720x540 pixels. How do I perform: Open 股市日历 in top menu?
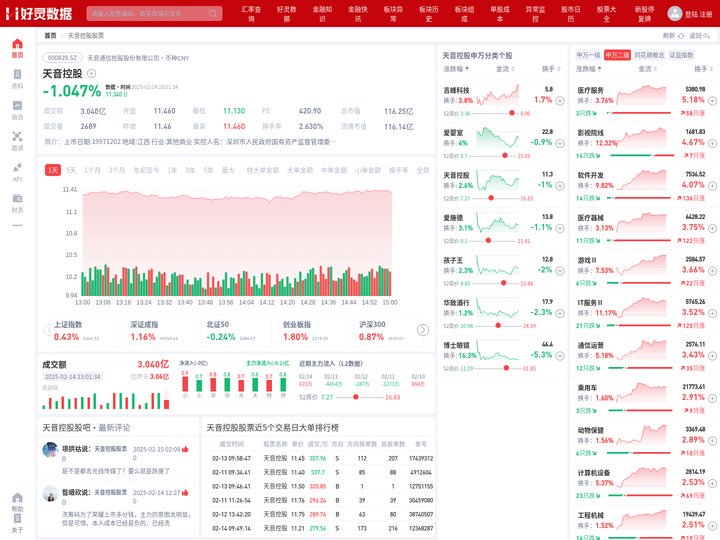coord(571,13)
